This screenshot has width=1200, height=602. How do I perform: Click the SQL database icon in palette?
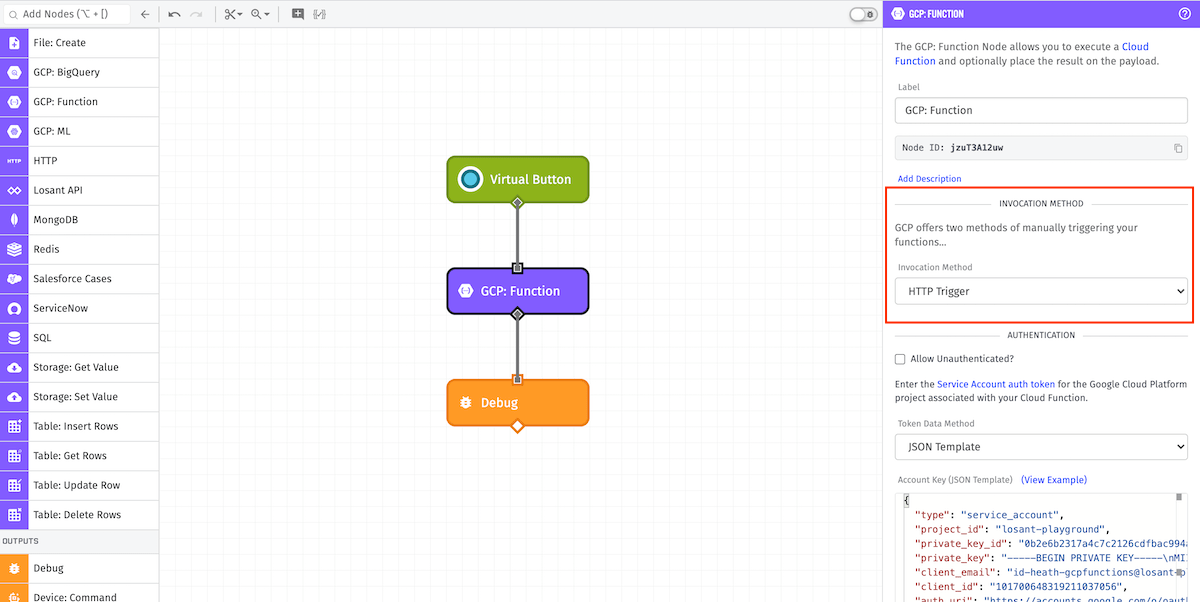14,338
